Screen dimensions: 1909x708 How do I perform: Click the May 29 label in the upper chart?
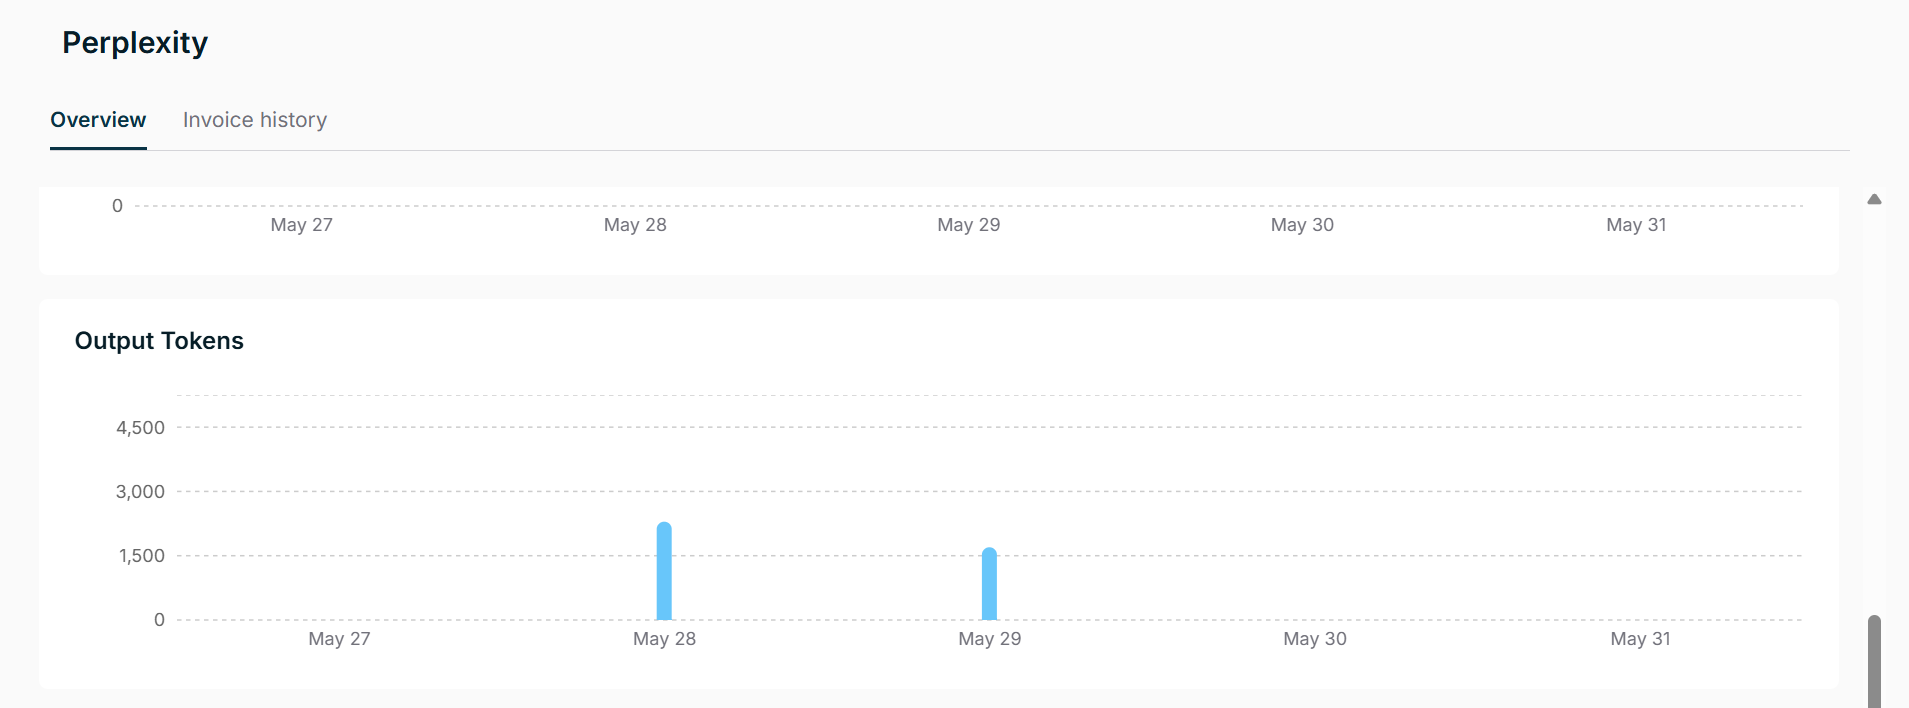point(968,225)
